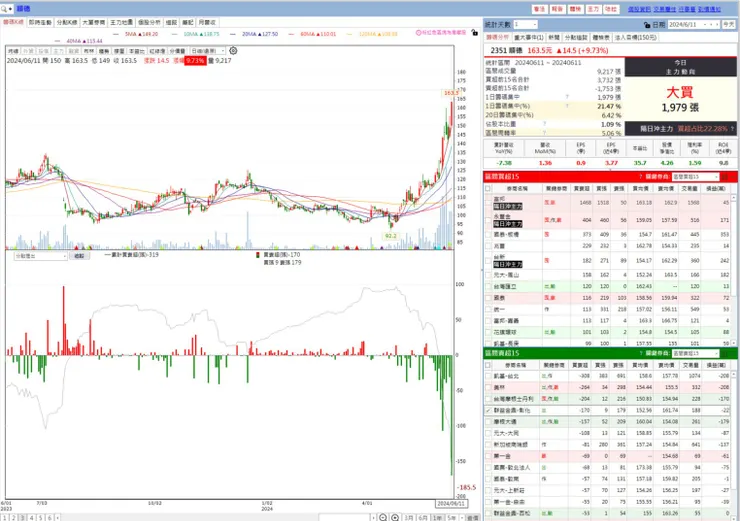Switch to chart page 1 at bottom left

(x=5, y=518)
